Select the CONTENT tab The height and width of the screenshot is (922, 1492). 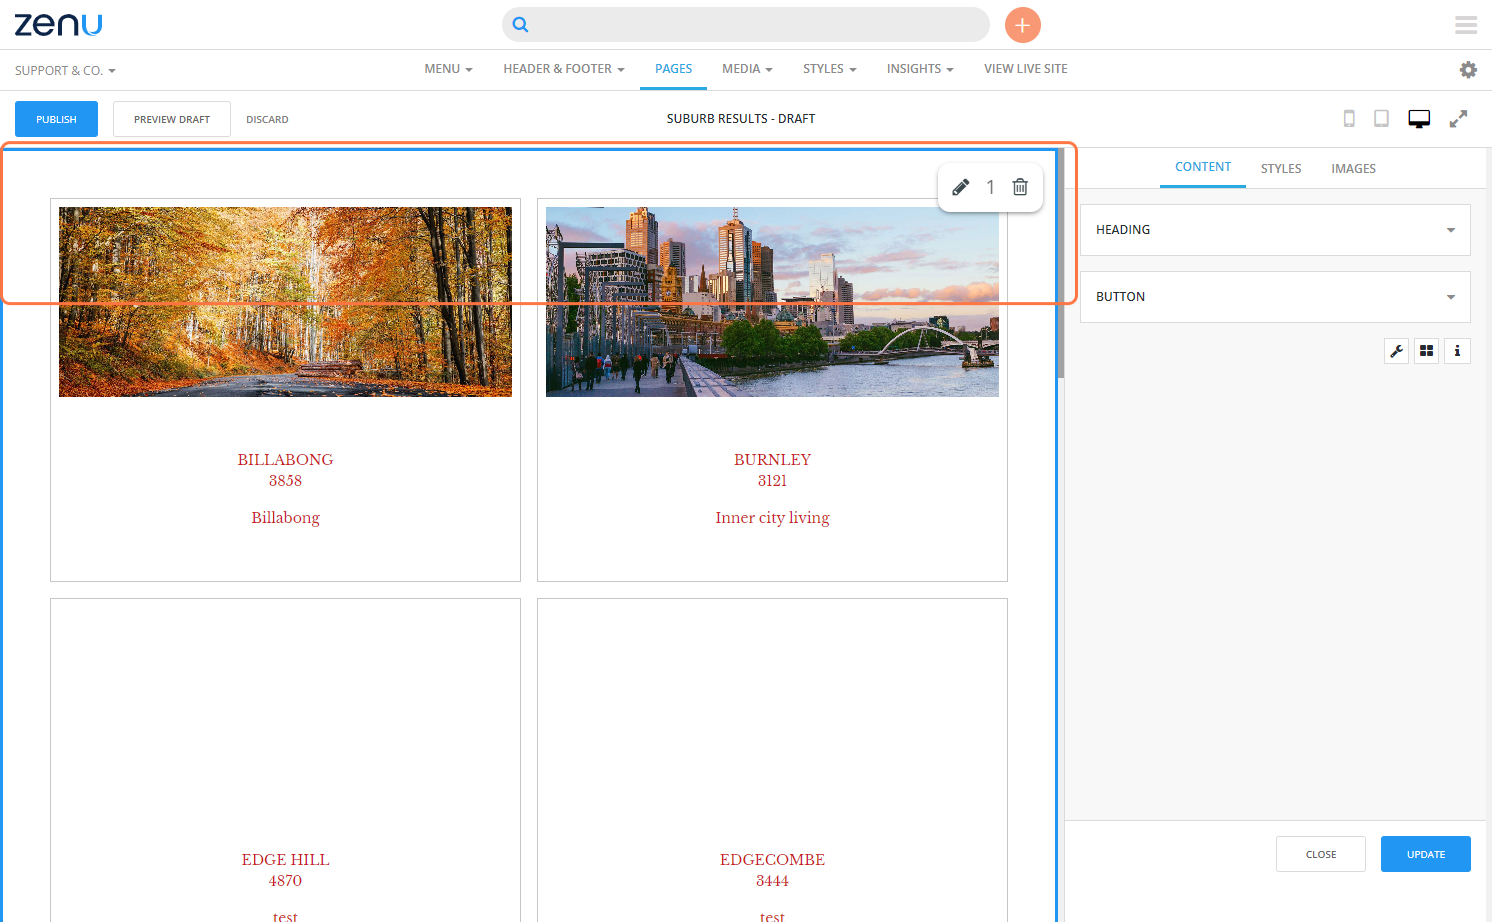(x=1203, y=167)
